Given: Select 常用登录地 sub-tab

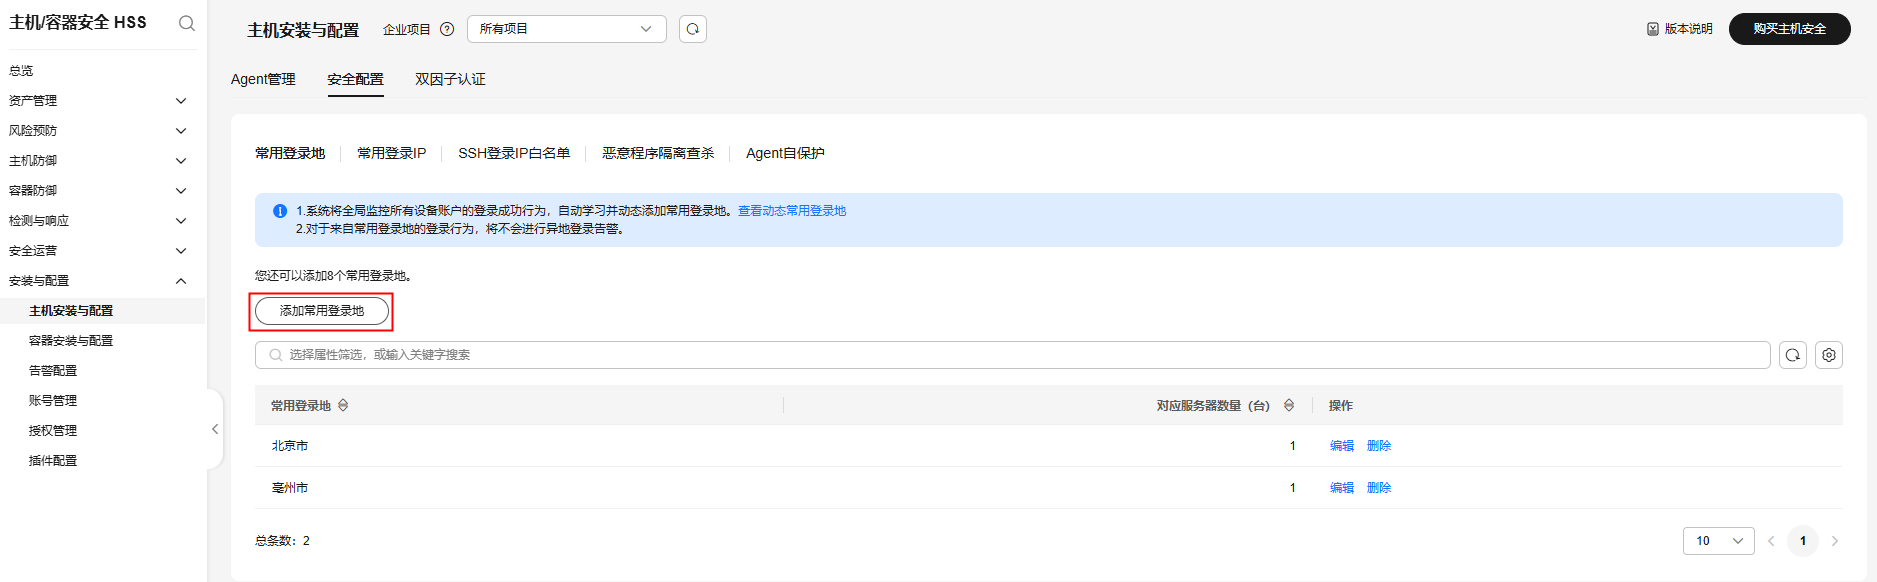Looking at the screenshot, I should click(x=290, y=153).
